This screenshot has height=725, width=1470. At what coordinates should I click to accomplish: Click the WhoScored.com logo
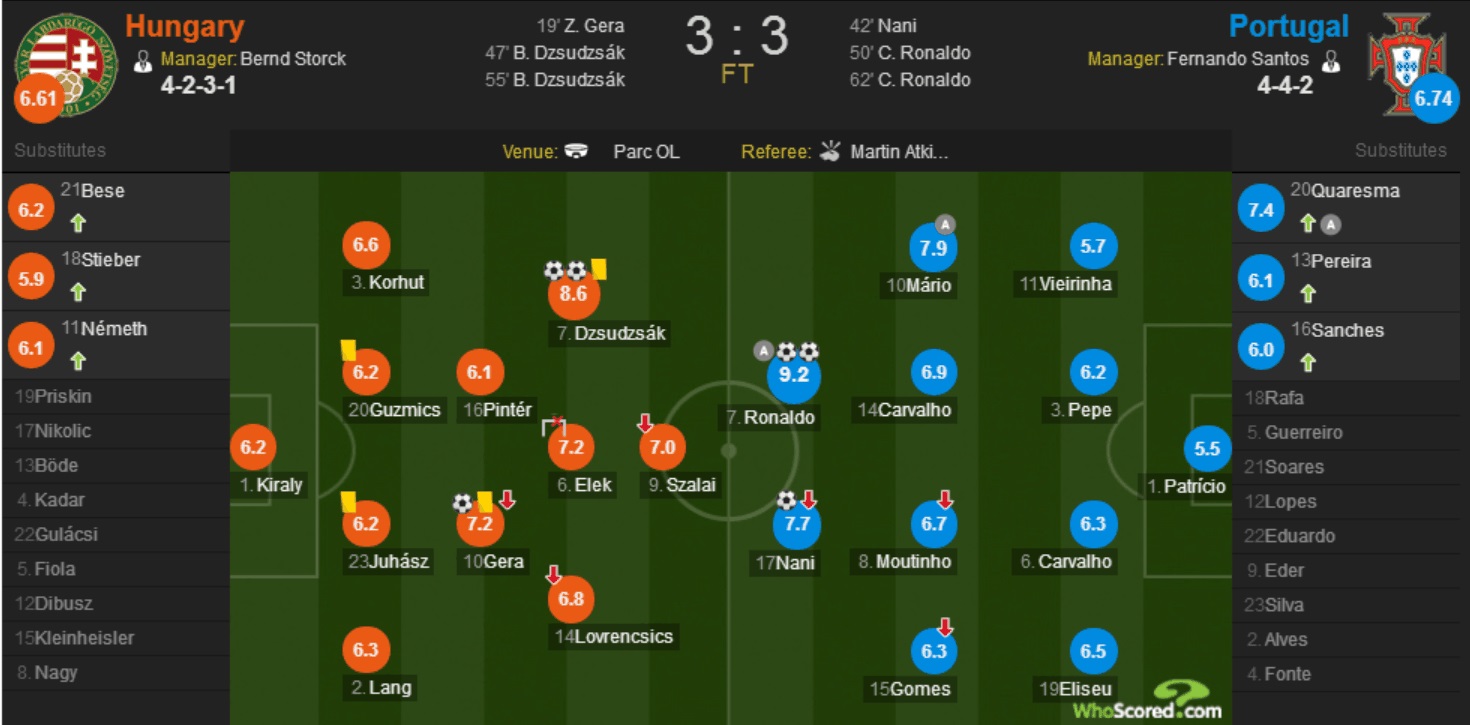(1148, 700)
